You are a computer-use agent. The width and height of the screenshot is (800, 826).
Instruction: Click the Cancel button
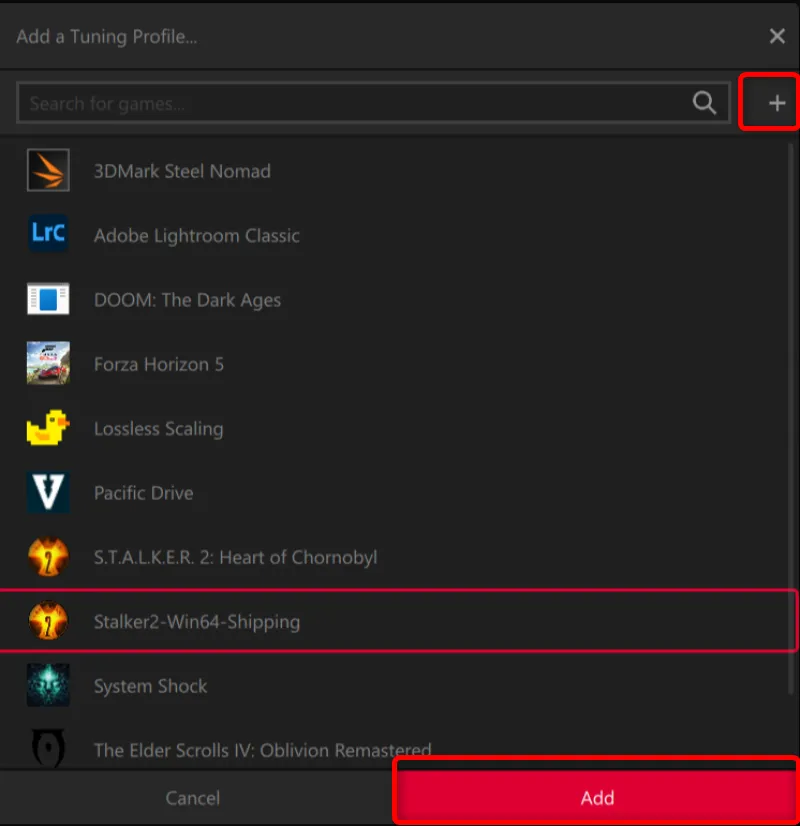click(192, 798)
